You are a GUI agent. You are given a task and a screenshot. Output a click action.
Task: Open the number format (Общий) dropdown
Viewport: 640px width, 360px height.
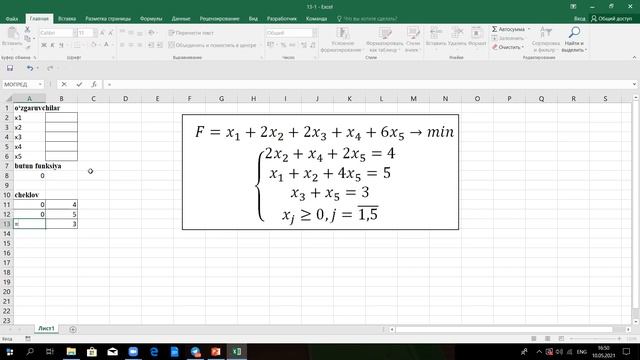coord(315,33)
